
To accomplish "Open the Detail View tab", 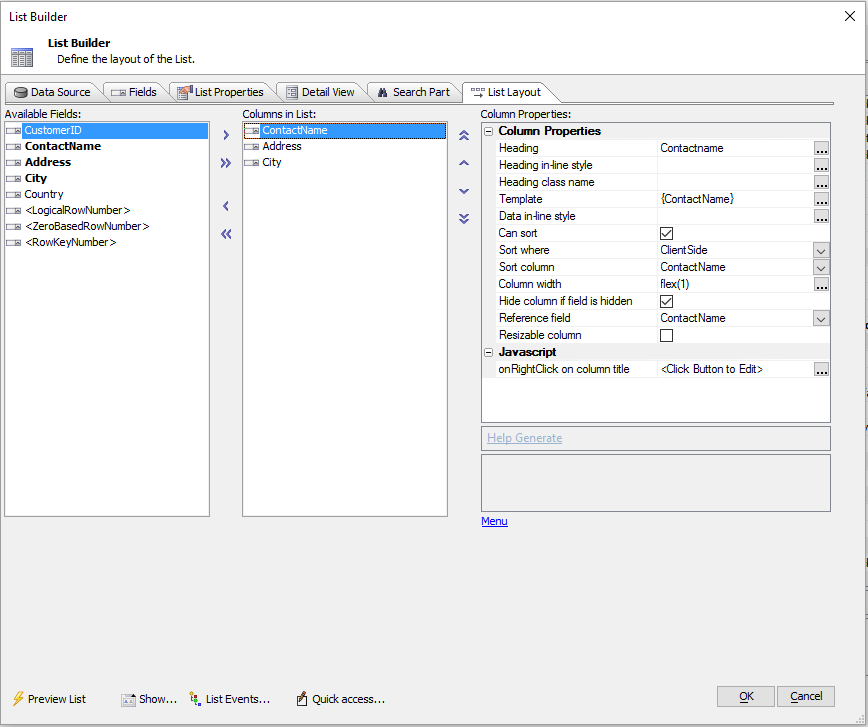I will pyautogui.click(x=321, y=92).
